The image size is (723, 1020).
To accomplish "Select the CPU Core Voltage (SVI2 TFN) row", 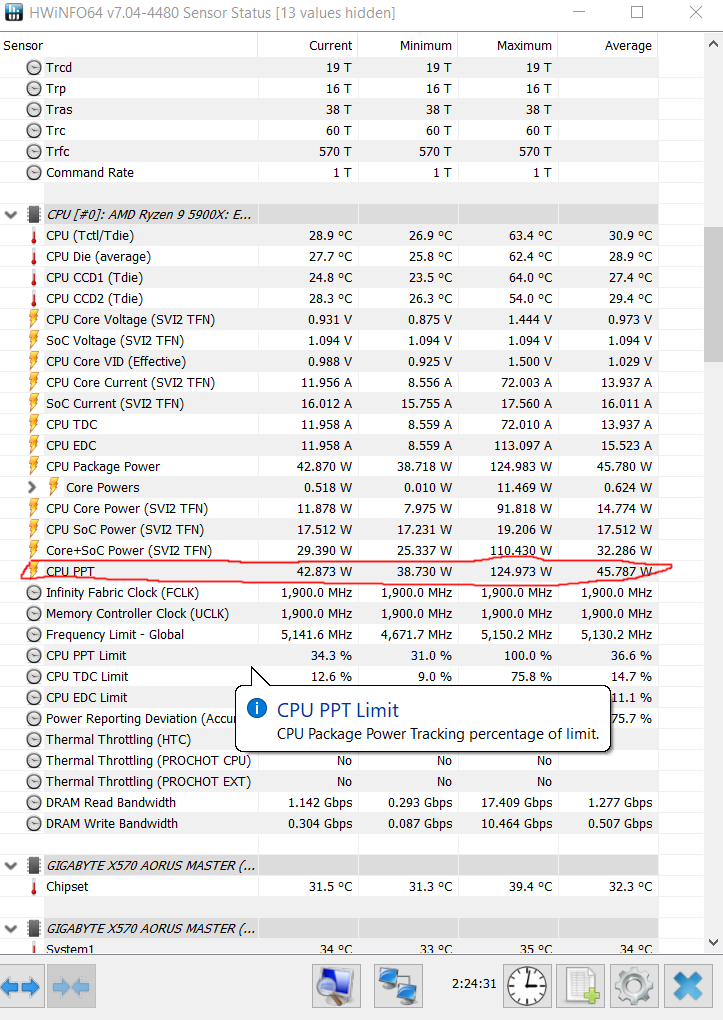I will point(329,319).
